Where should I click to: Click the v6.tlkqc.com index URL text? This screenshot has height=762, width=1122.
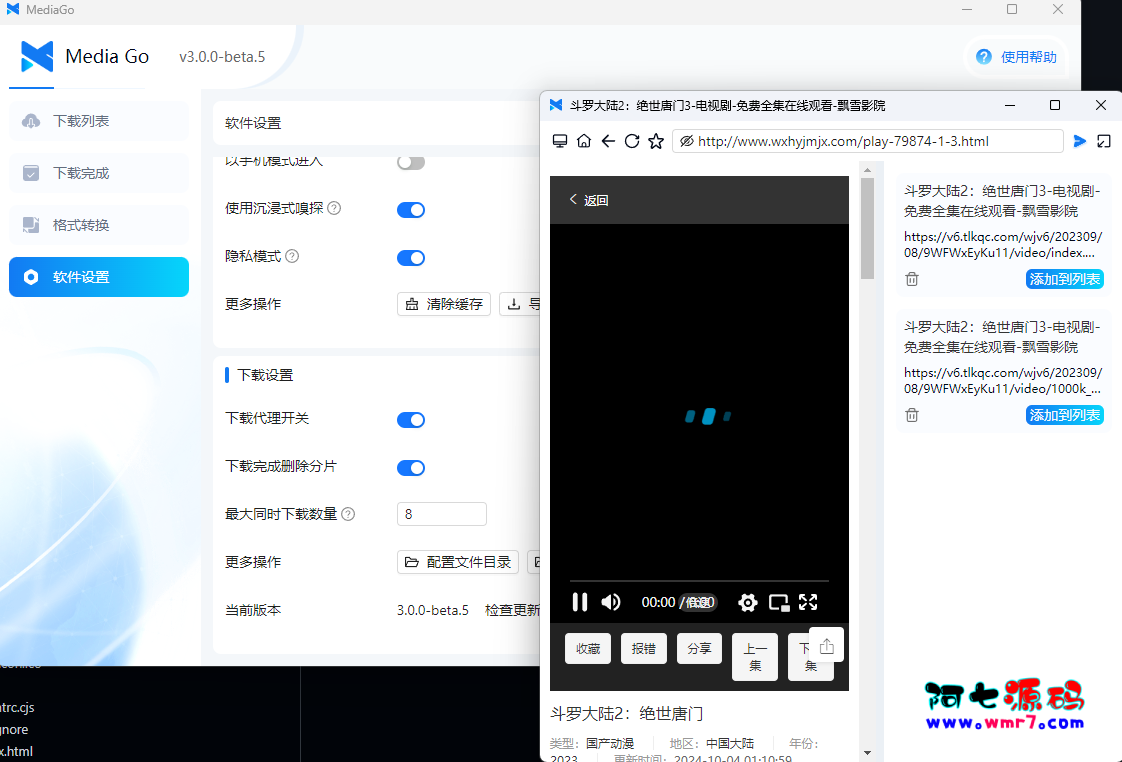[1002, 245]
